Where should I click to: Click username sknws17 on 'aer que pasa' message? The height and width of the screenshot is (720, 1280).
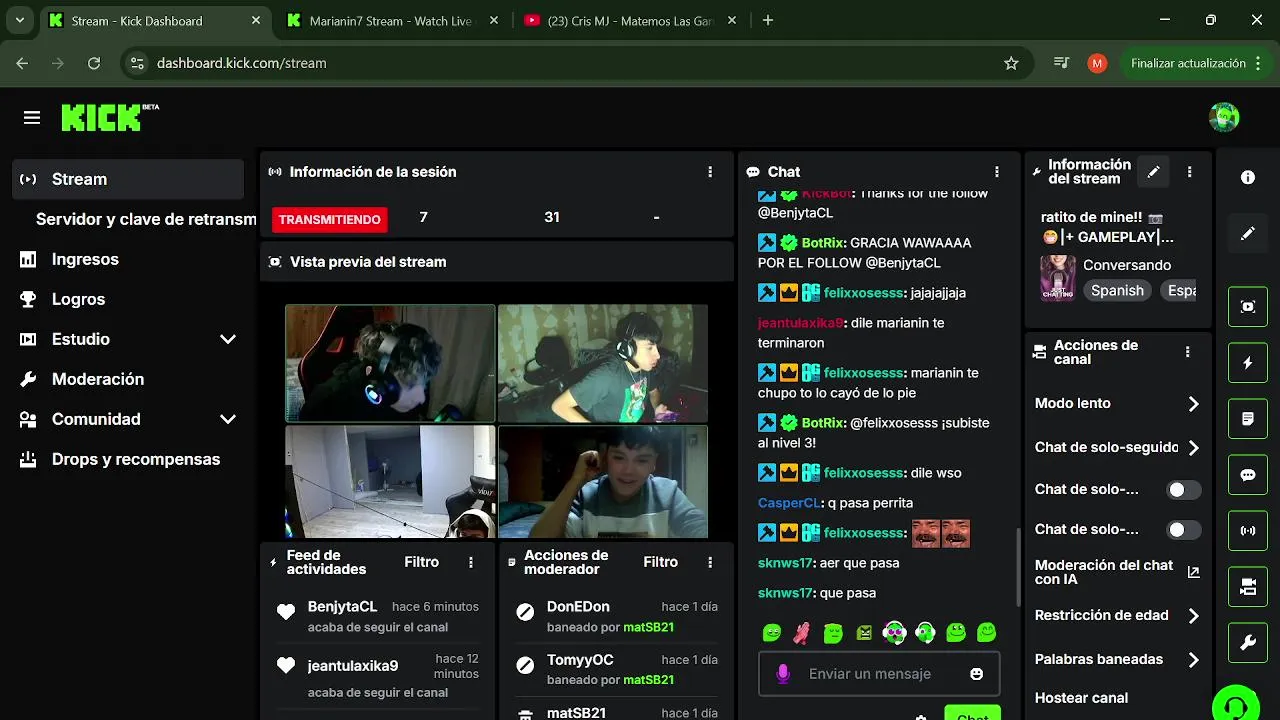pyautogui.click(x=785, y=563)
